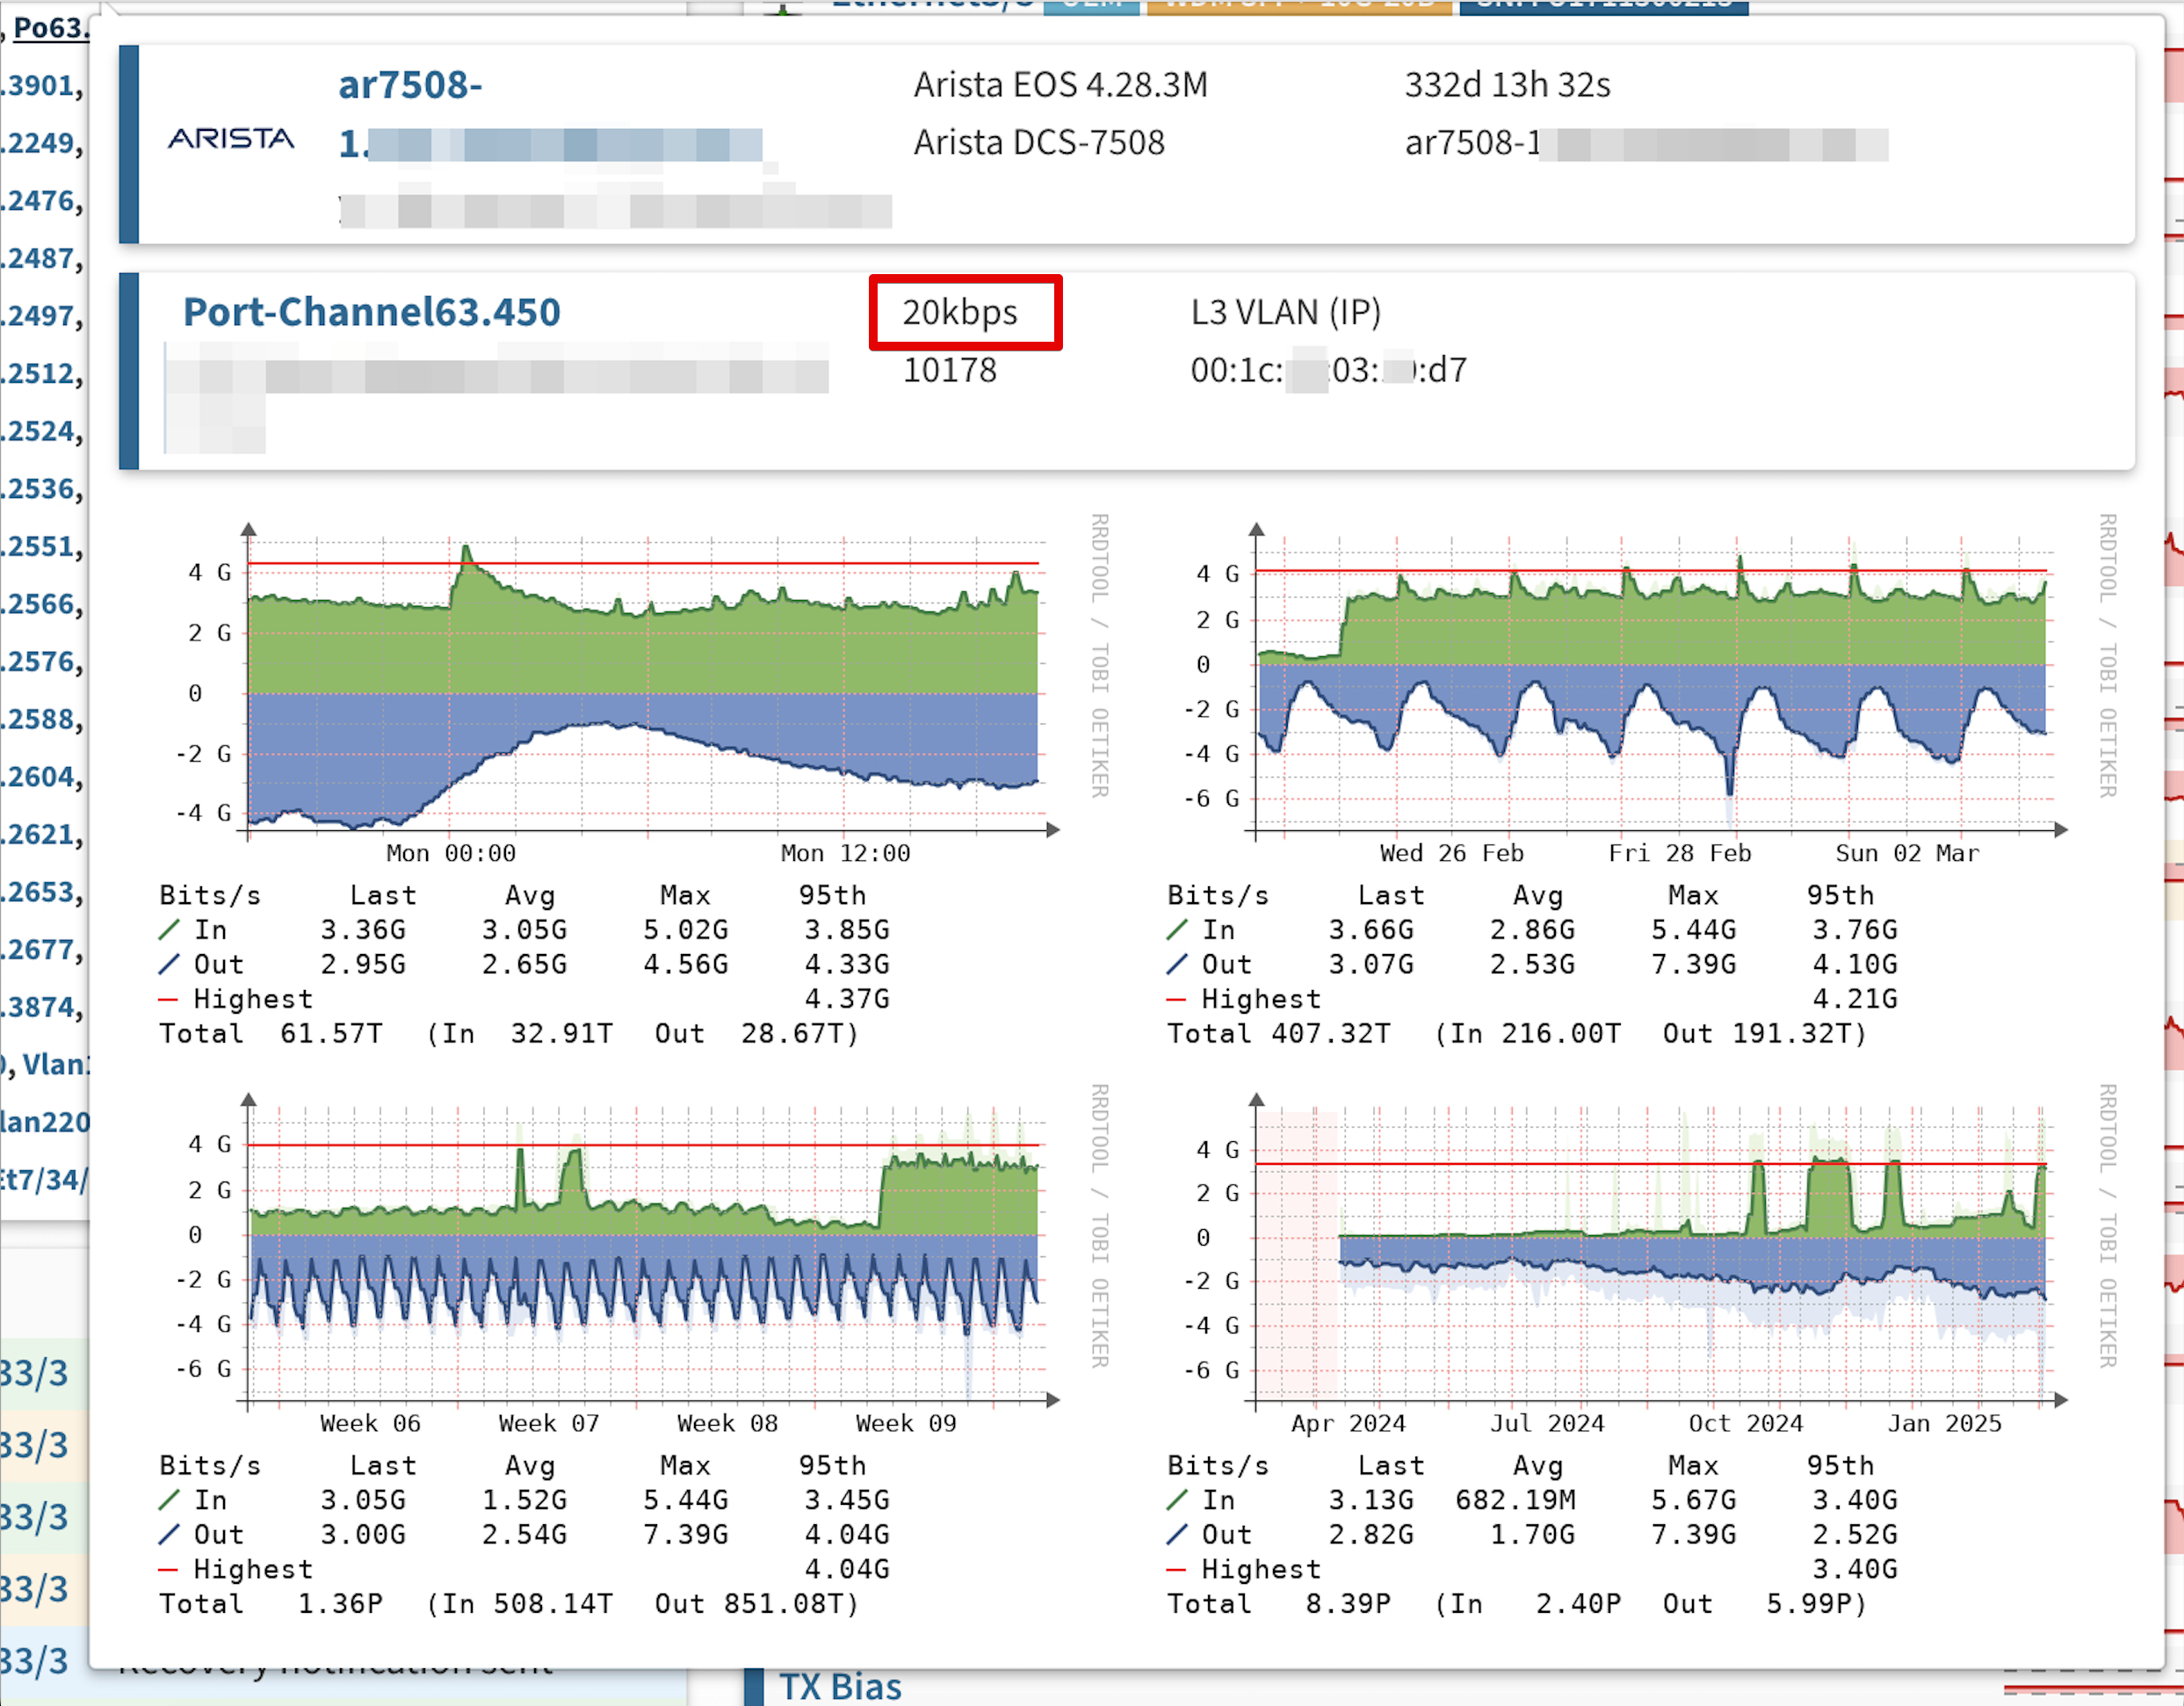This screenshot has width=2184, height=1706.
Task: Open the Port-Channel63.450 interface link
Action: click(x=371, y=313)
